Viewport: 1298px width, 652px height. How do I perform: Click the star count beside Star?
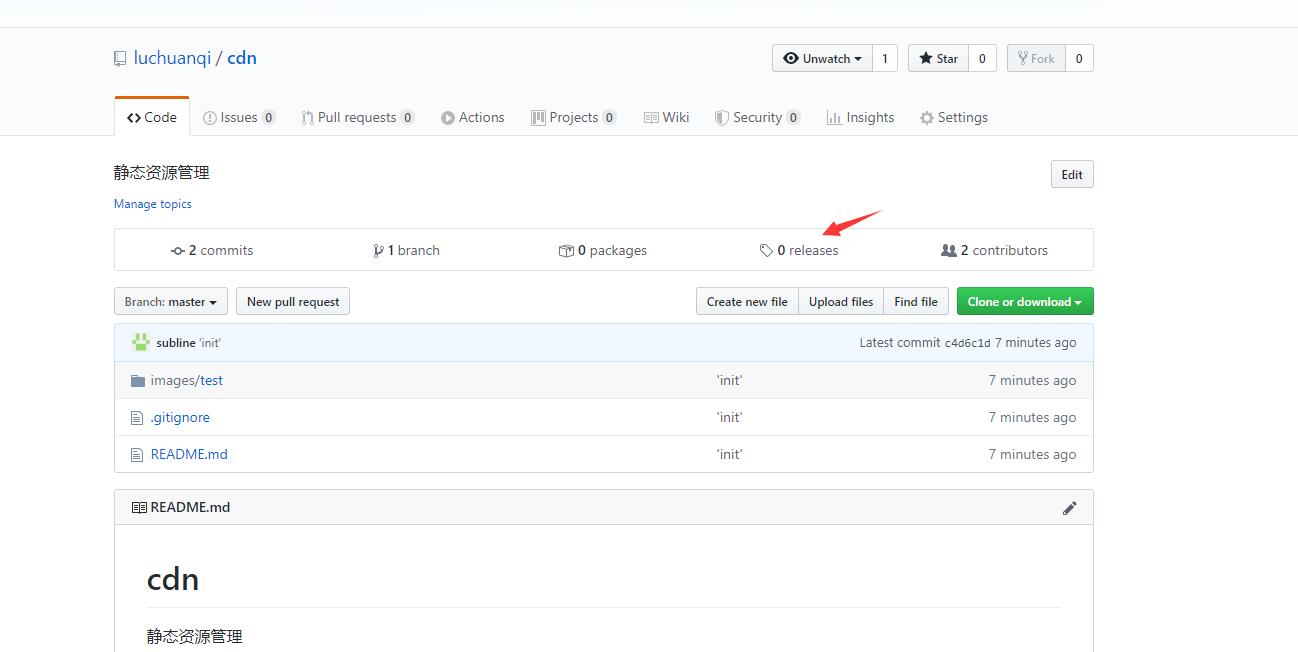[982, 58]
